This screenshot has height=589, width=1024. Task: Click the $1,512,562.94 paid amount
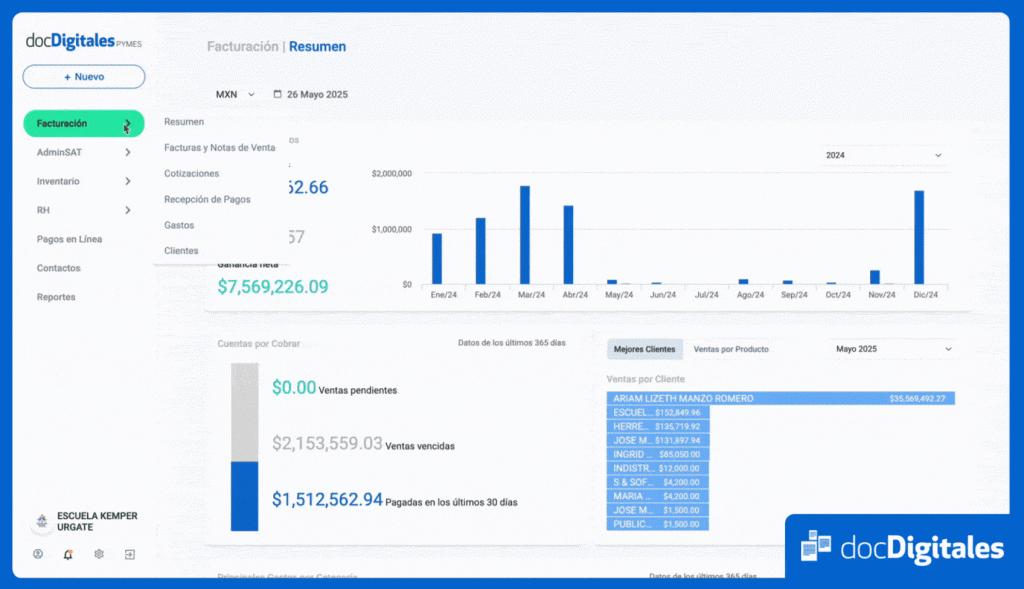(327, 500)
